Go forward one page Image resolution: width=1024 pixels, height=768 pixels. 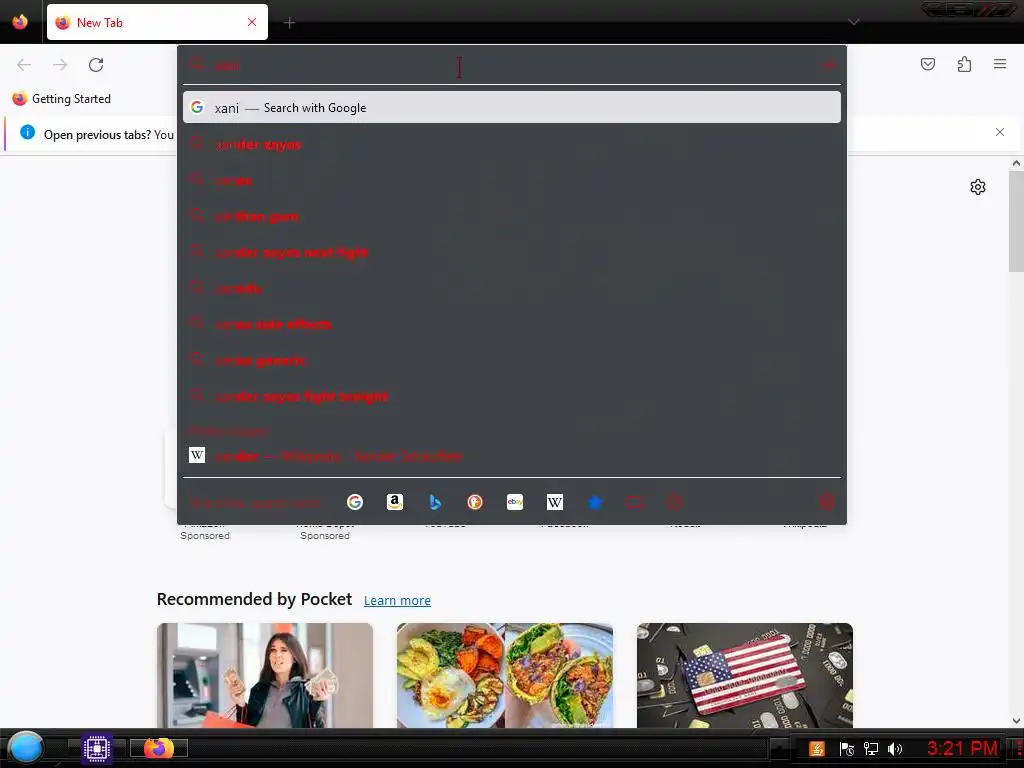click(60, 65)
